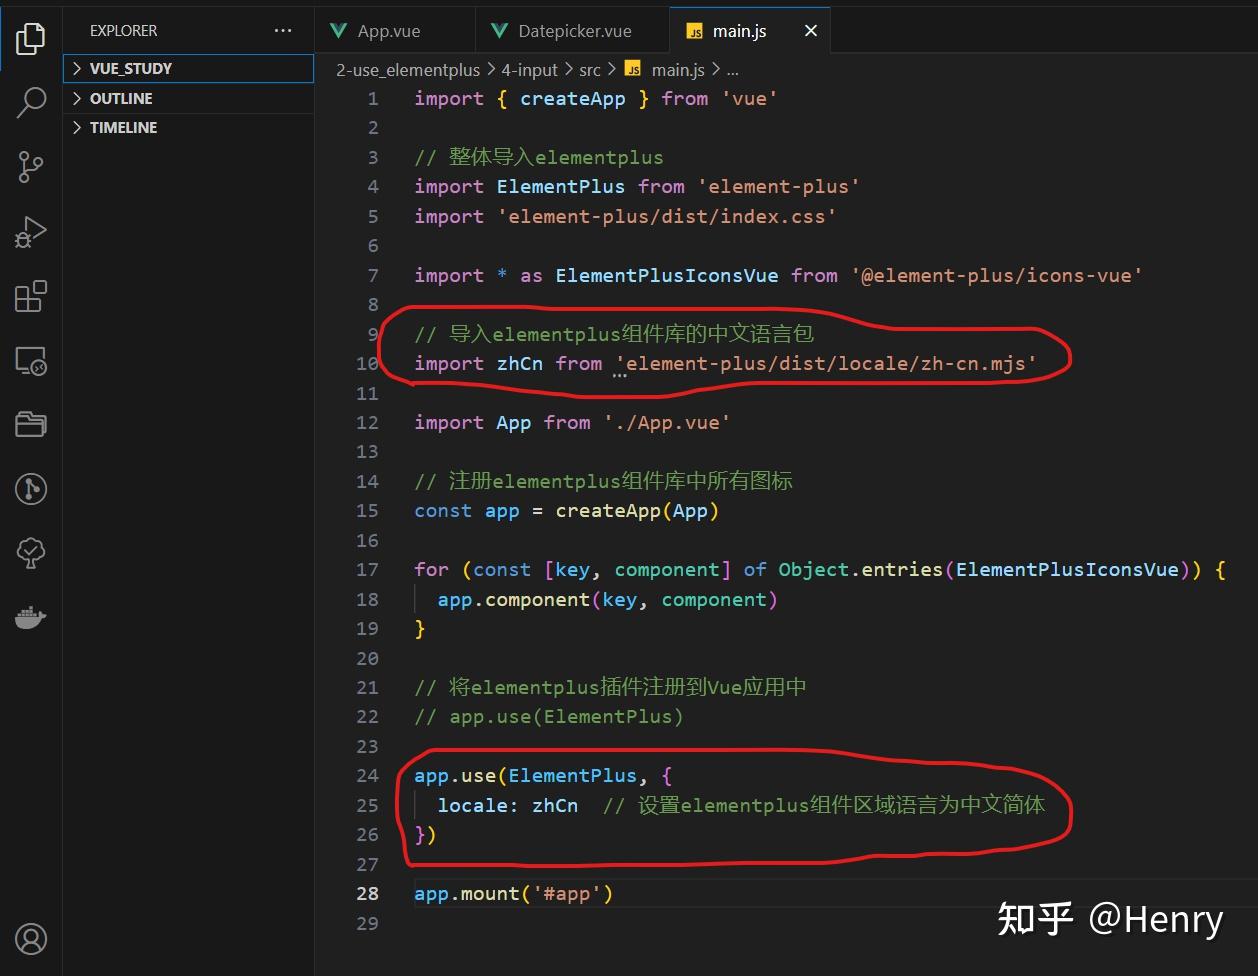Open the Explorer view in activity bar
Viewport: 1258px width, 976px height.
click(x=31, y=38)
